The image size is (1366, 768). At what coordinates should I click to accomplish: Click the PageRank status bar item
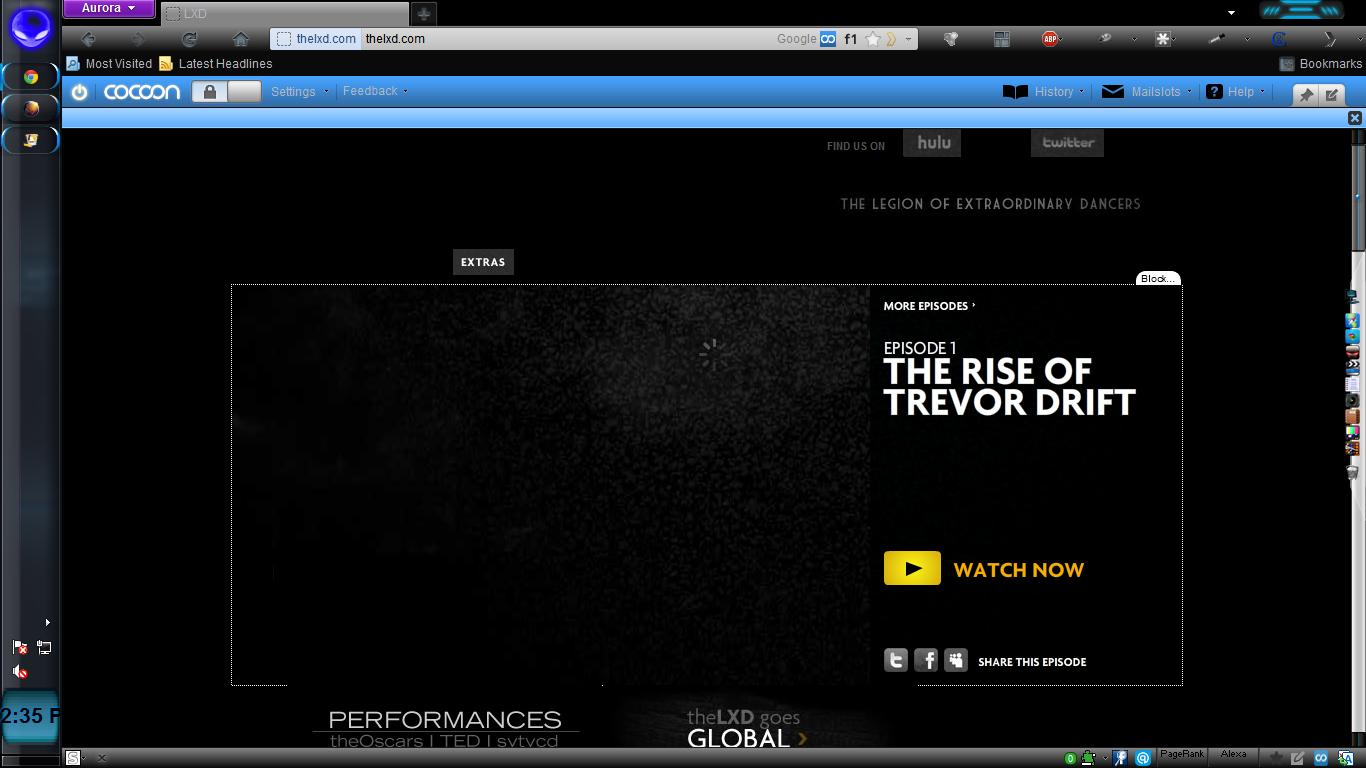1182,756
